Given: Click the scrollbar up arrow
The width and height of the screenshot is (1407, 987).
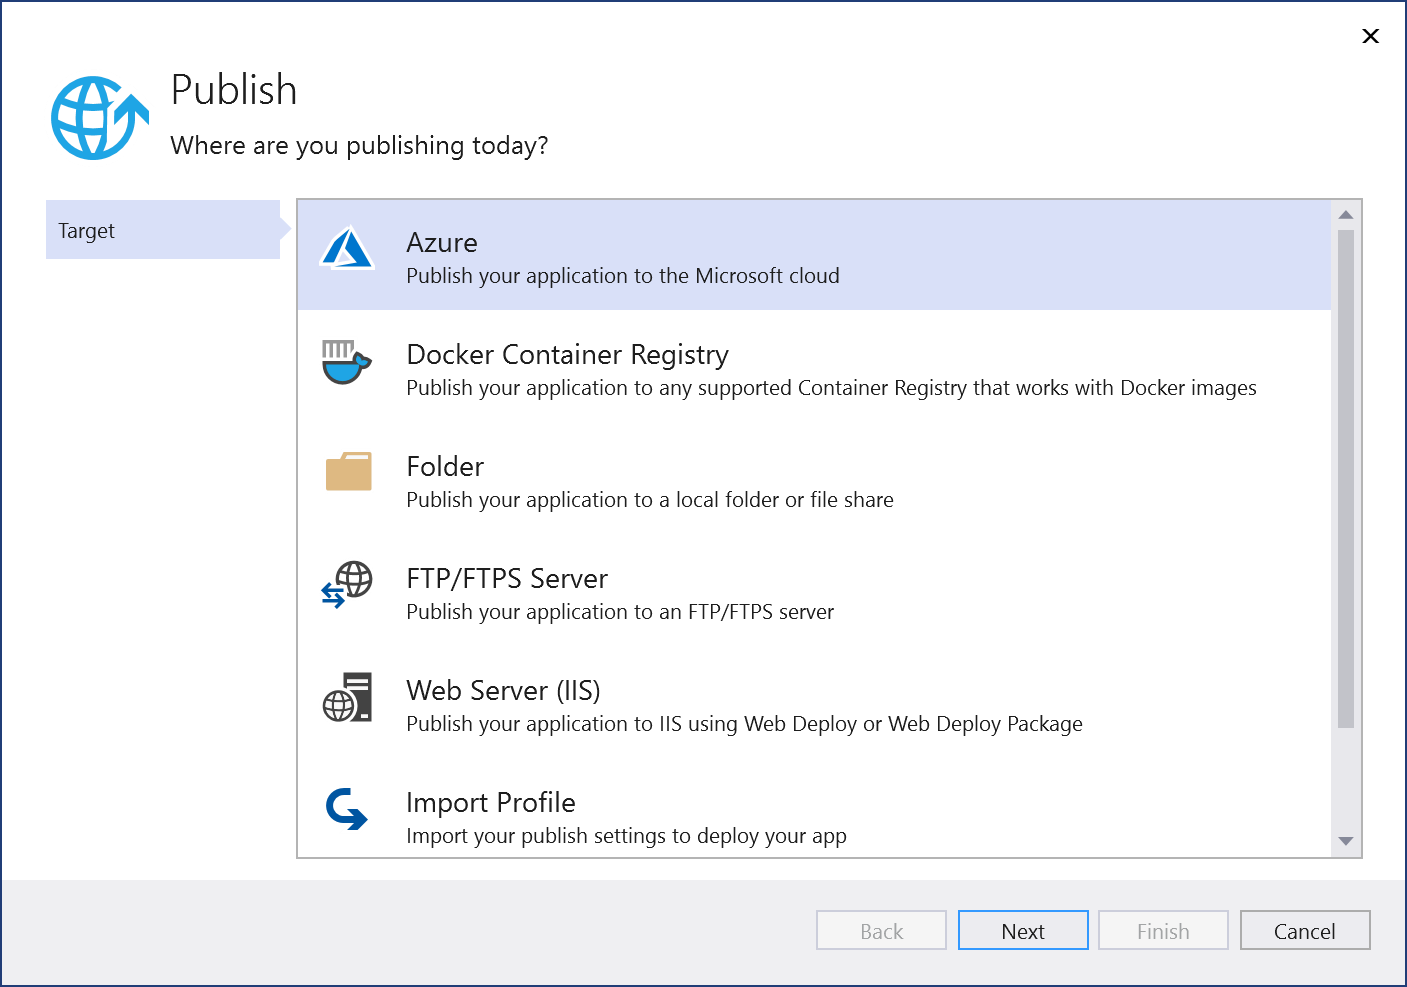Looking at the screenshot, I should pyautogui.click(x=1346, y=212).
